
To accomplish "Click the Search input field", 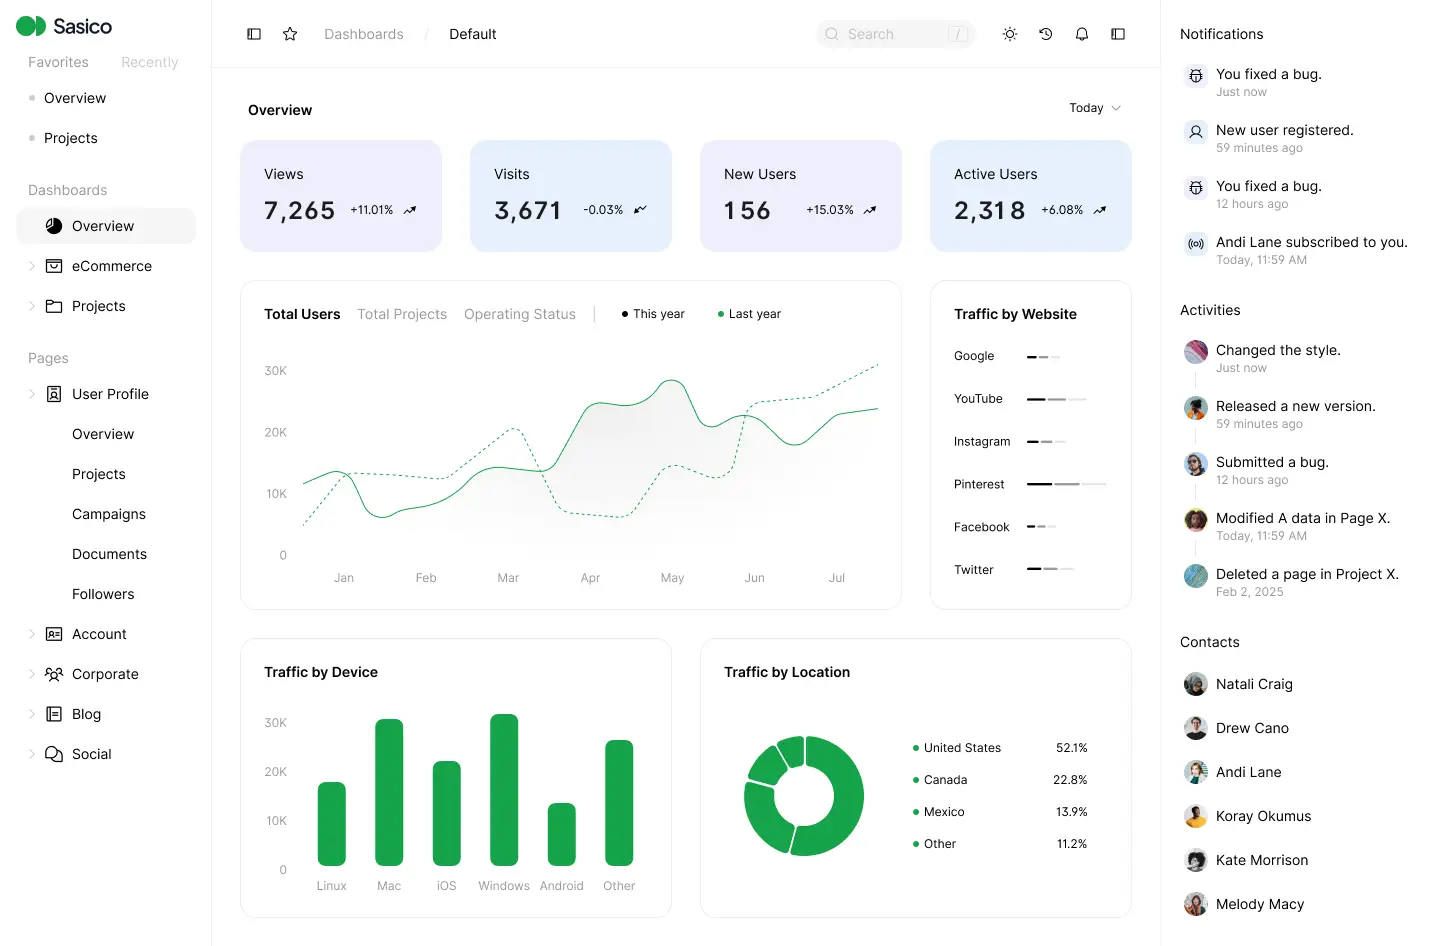I will tap(894, 34).
